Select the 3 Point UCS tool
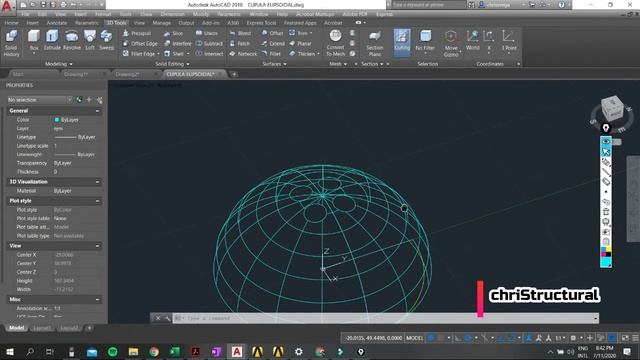 coord(509,40)
